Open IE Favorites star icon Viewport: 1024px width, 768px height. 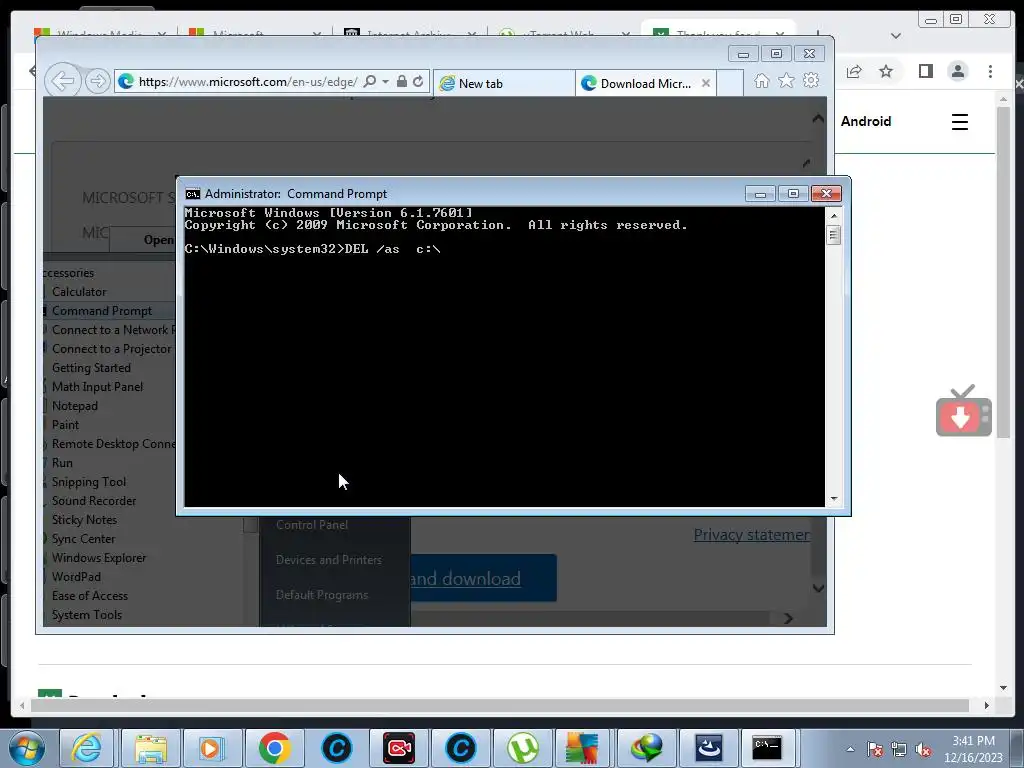click(x=786, y=80)
